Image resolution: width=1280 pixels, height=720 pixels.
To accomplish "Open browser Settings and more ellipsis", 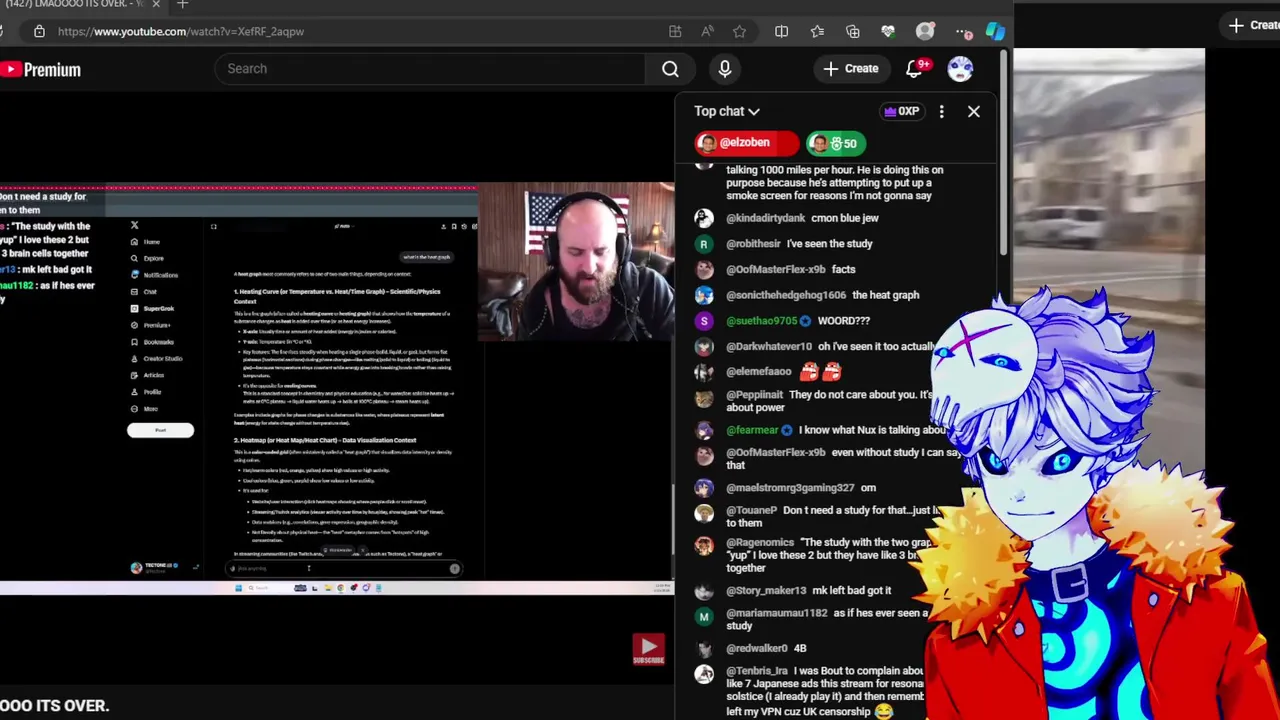I will click(x=962, y=31).
